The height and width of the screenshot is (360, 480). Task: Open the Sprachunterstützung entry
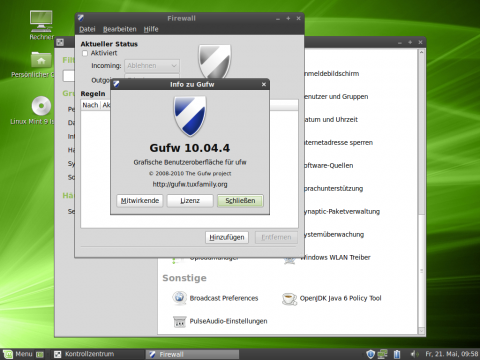tap(334, 189)
